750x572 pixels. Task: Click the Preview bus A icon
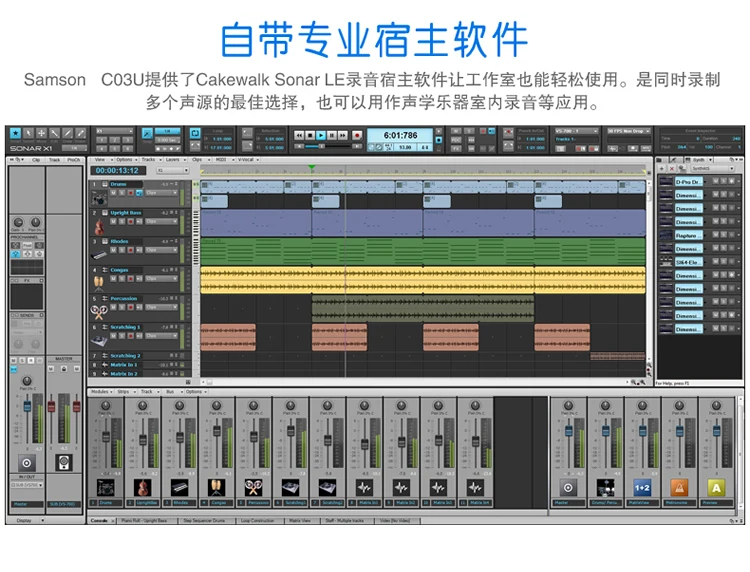click(716, 488)
